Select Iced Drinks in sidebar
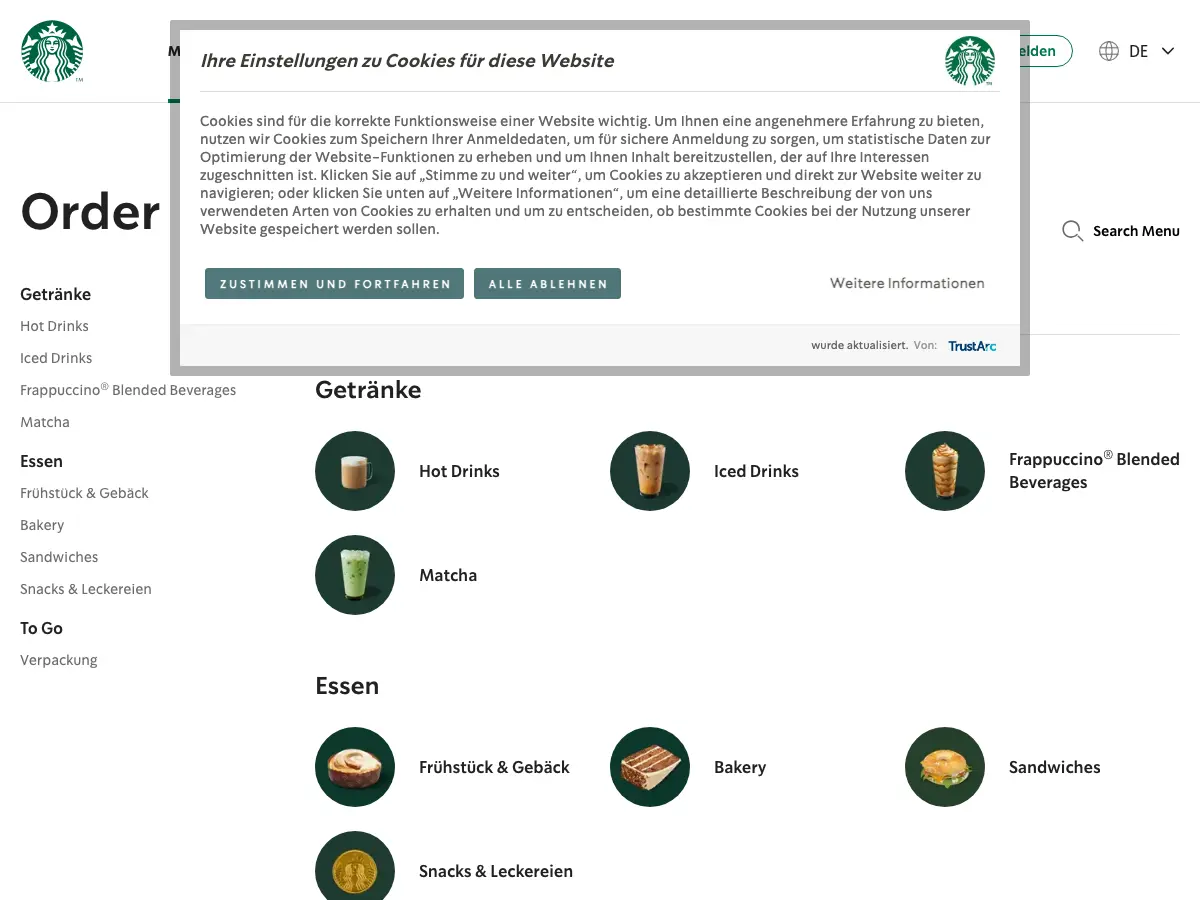 tap(56, 358)
